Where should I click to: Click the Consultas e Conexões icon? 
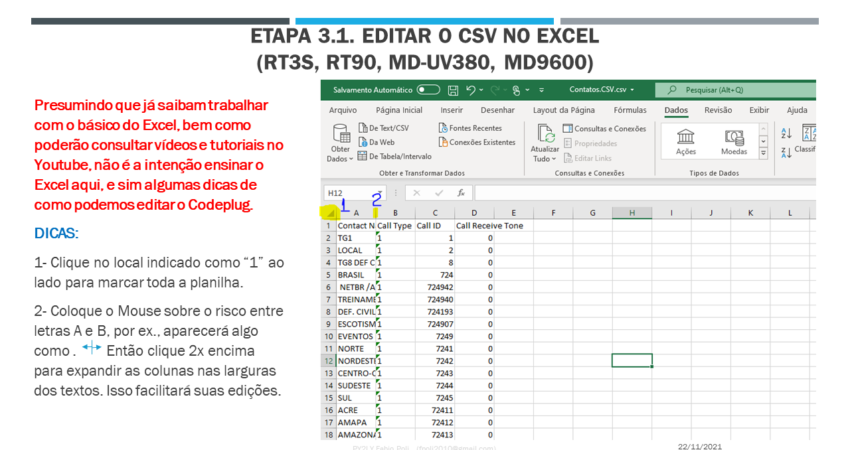(x=568, y=128)
